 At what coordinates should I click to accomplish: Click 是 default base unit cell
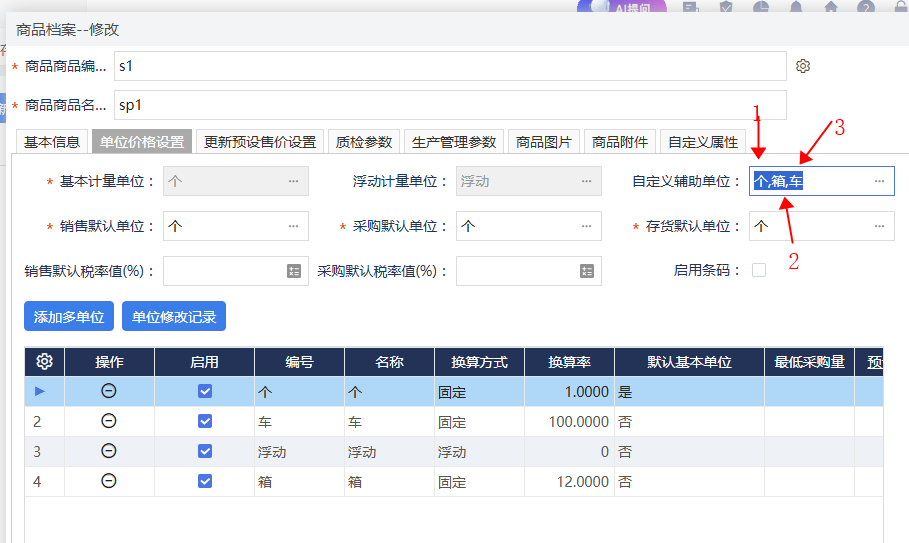point(689,392)
